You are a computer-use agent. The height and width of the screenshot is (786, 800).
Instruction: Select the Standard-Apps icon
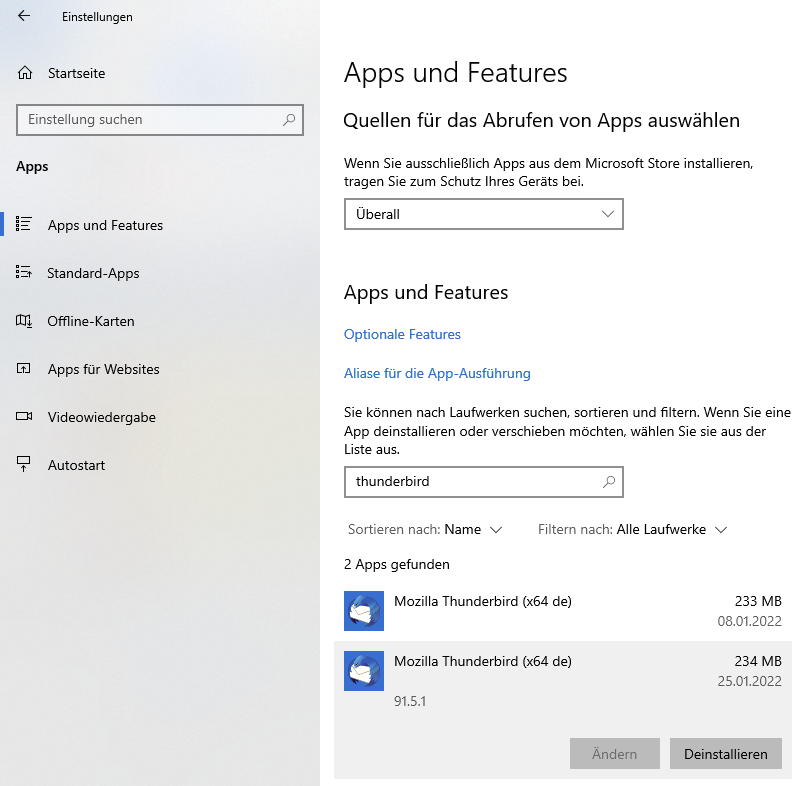click(23, 272)
